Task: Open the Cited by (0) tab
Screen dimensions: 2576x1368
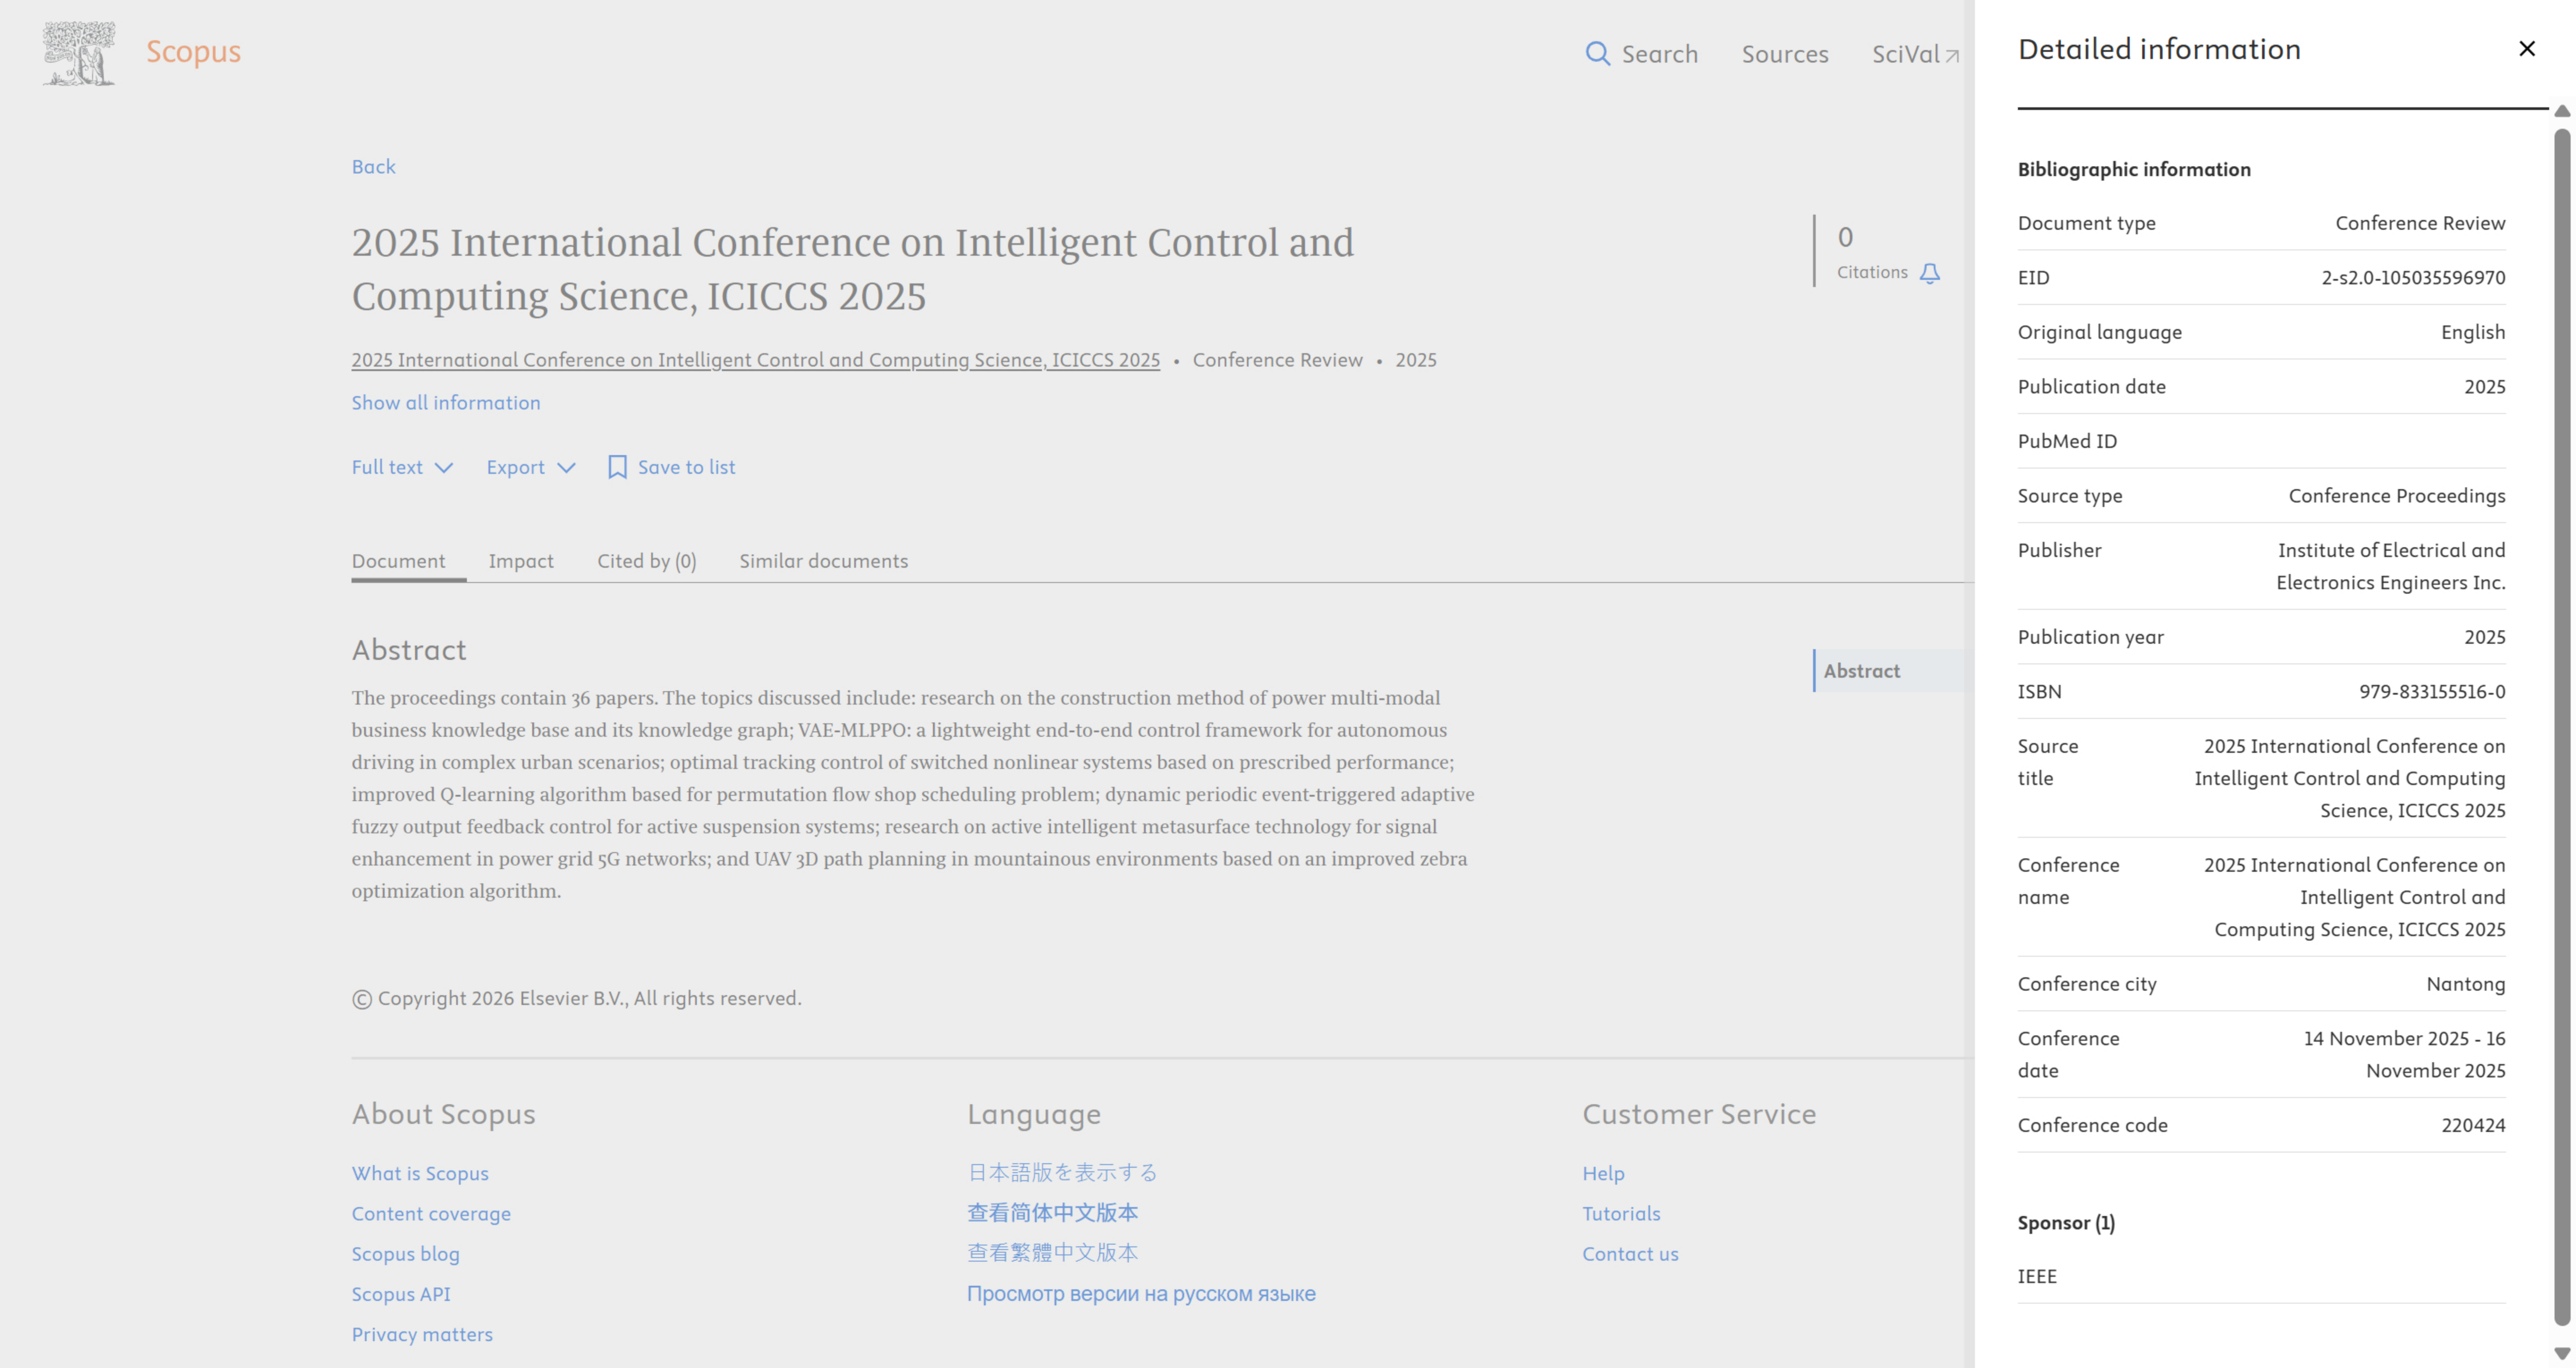Action: point(647,561)
